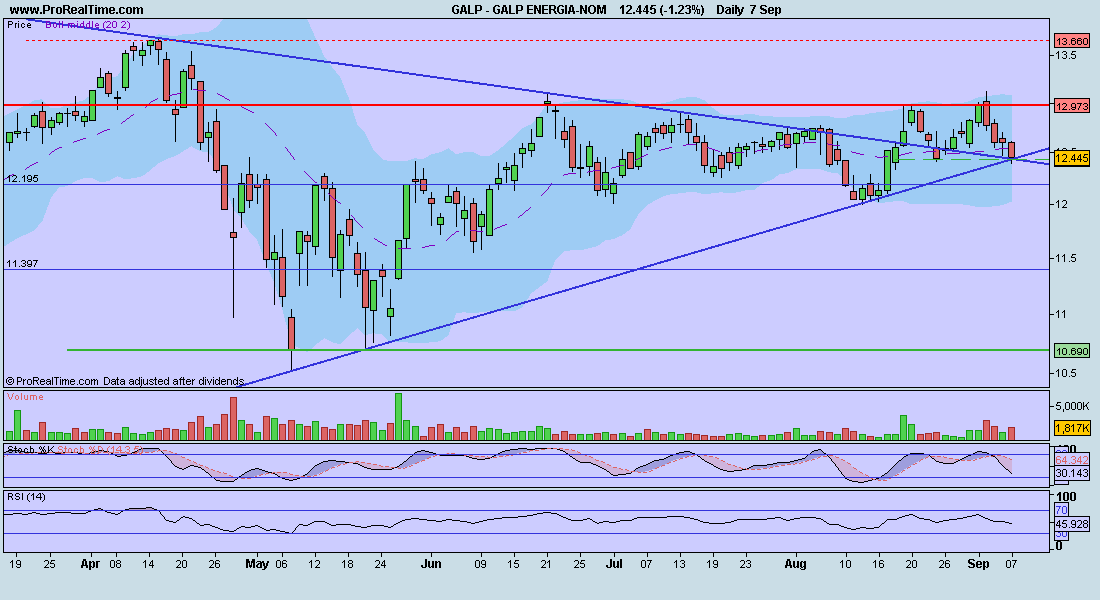The image size is (1100, 600).
Task: Click the yellow 12.445 current price tag
Action: tap(1072, 159)
